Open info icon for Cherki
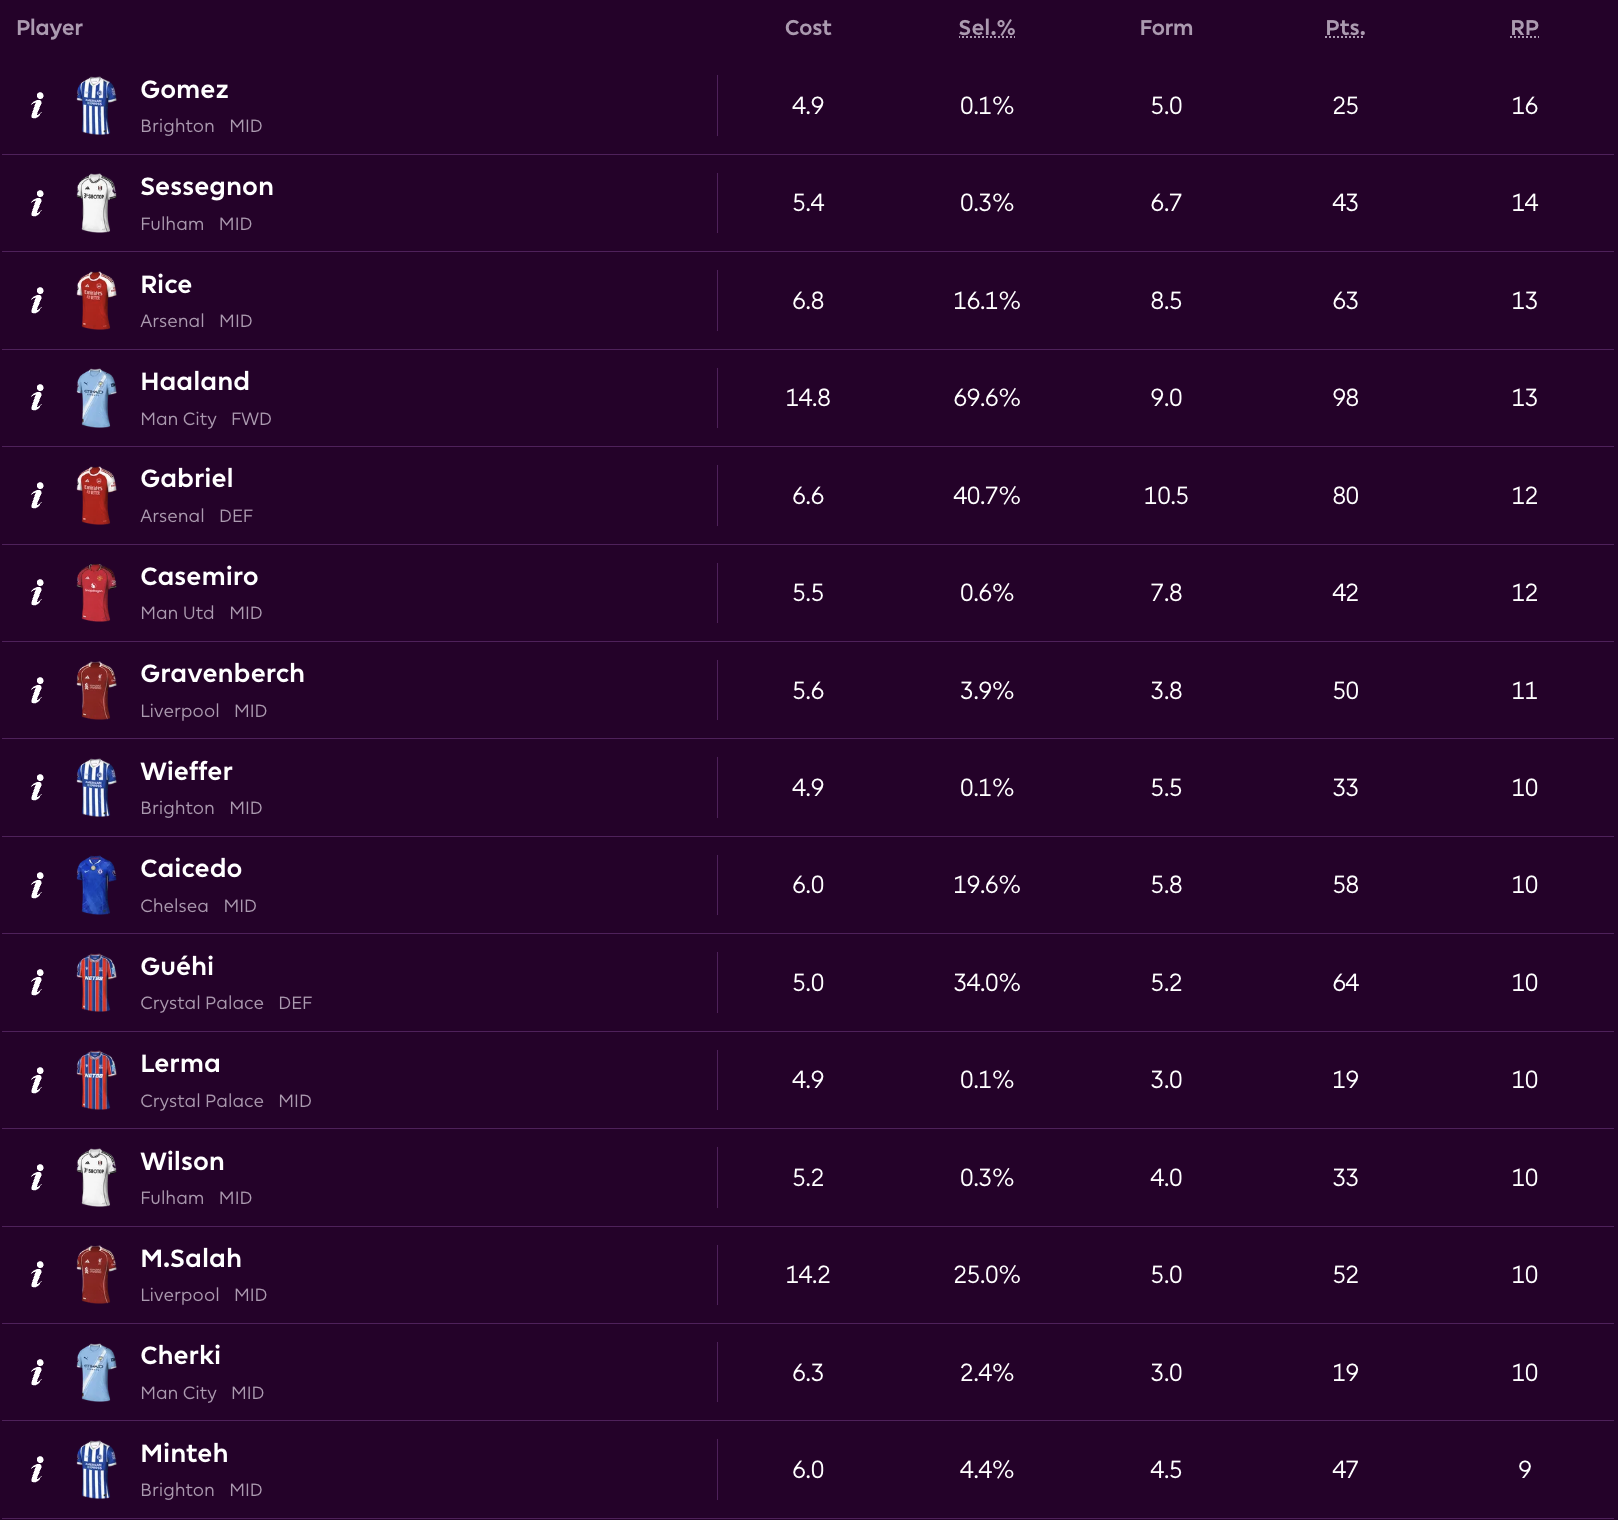The image size is (1618, 1520). [x=37, y=1372]
